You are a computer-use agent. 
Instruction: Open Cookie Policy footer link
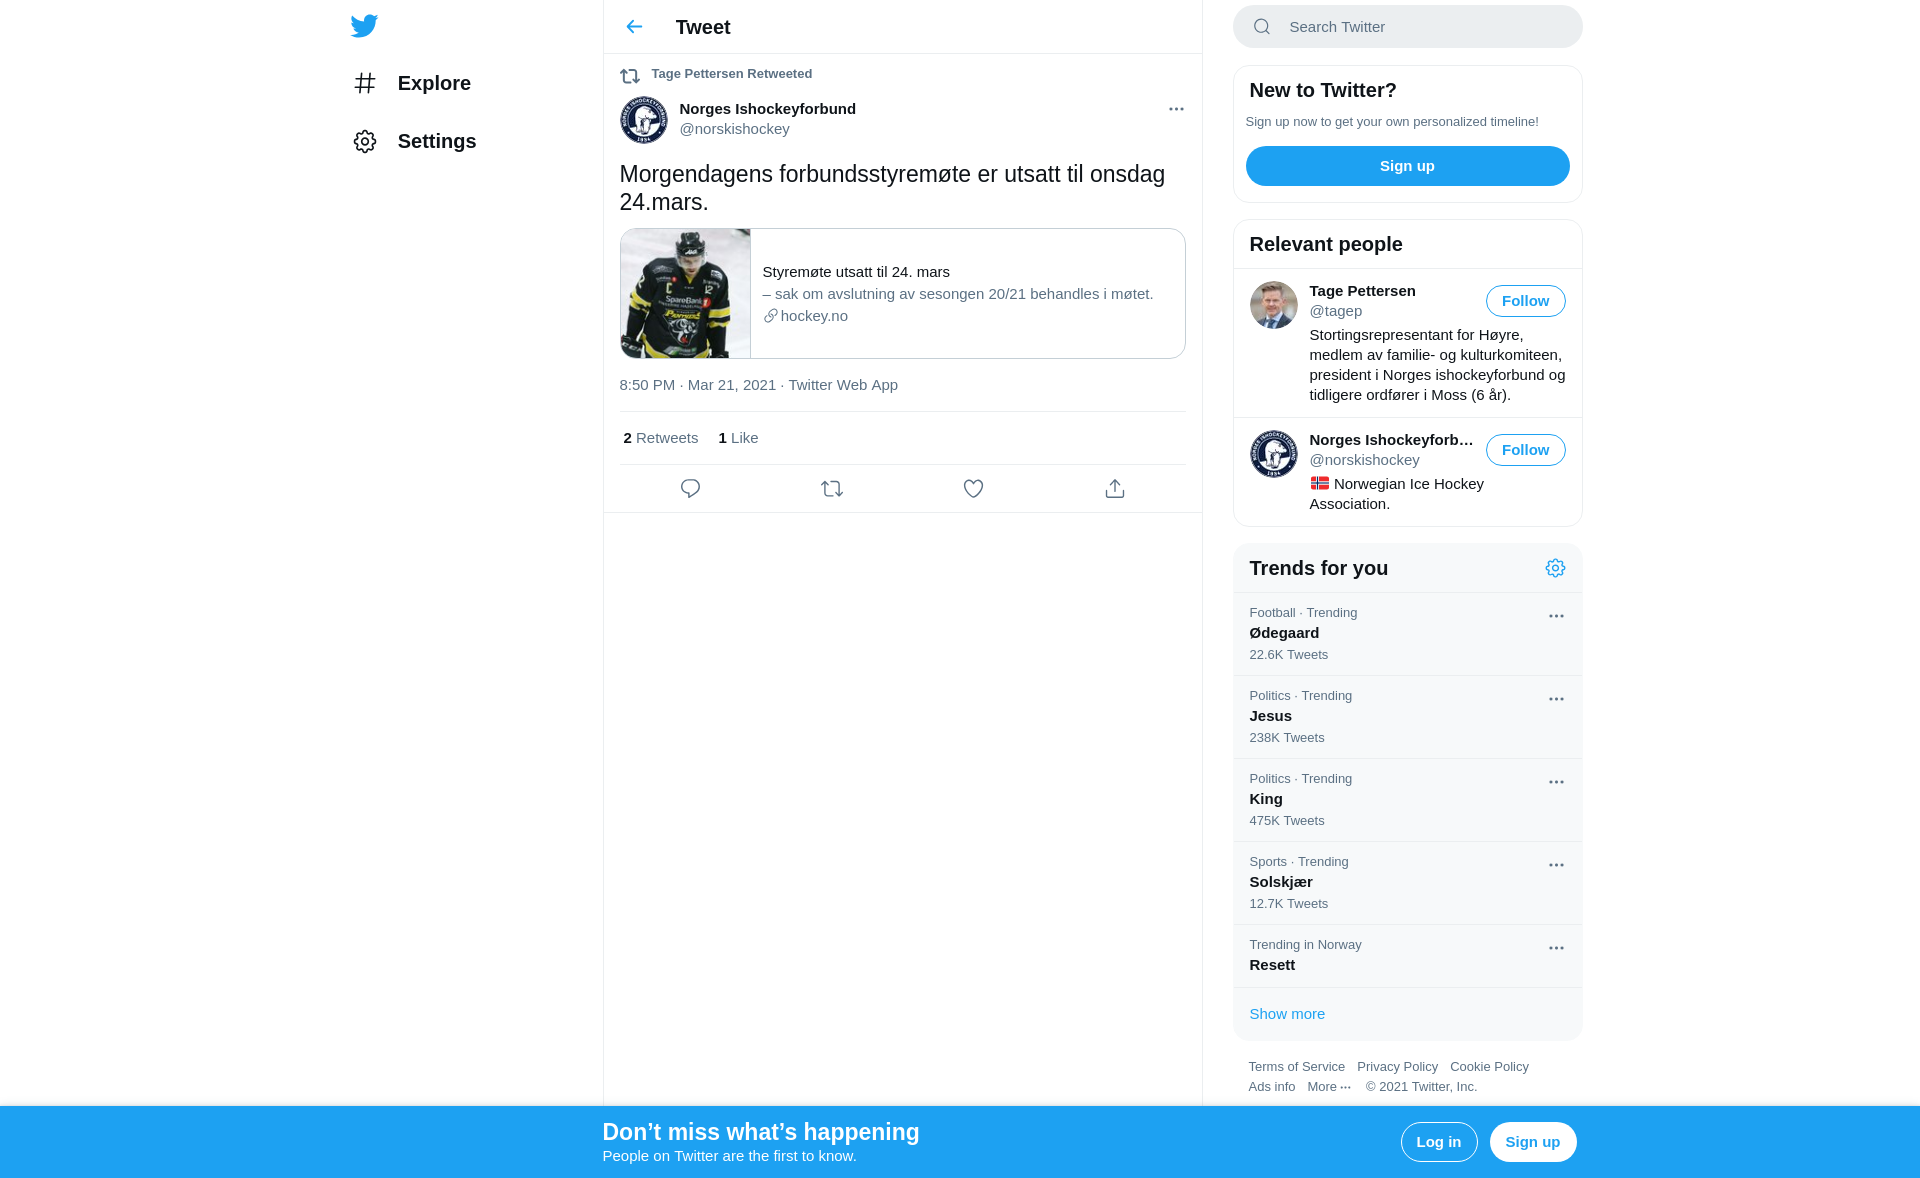(x=1489, y=1067)
